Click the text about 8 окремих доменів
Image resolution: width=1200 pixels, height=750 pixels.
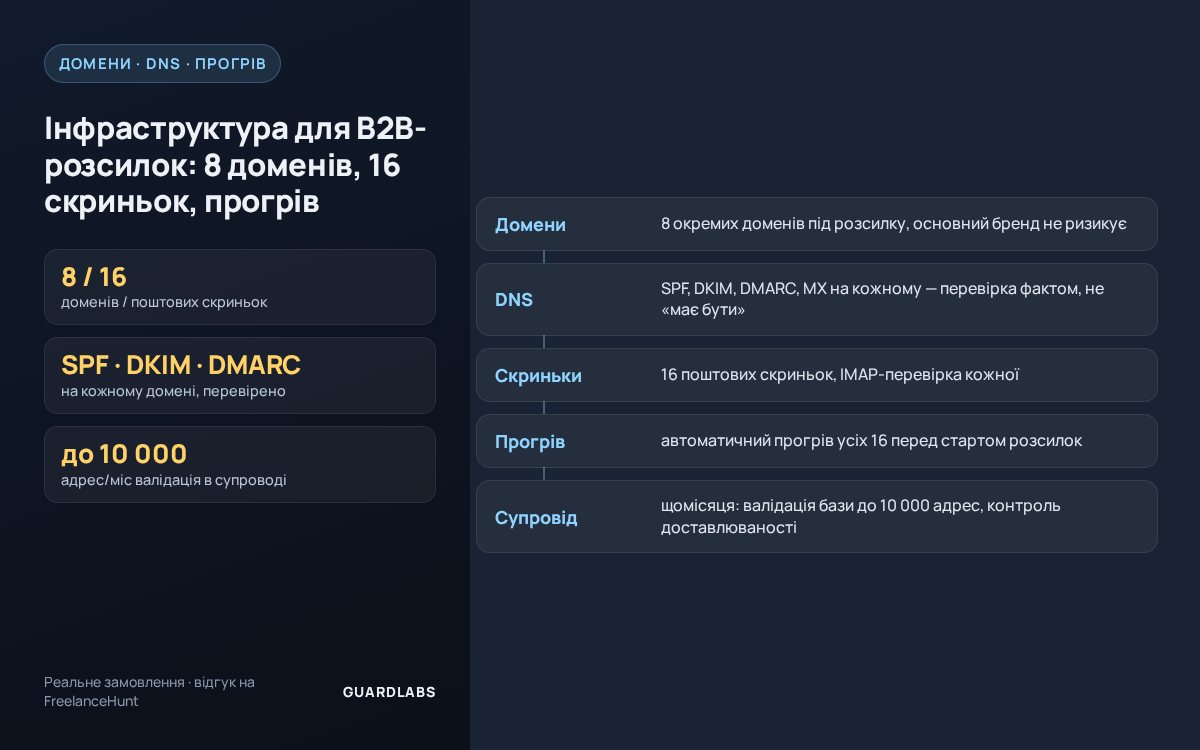(x=894, y=224)
